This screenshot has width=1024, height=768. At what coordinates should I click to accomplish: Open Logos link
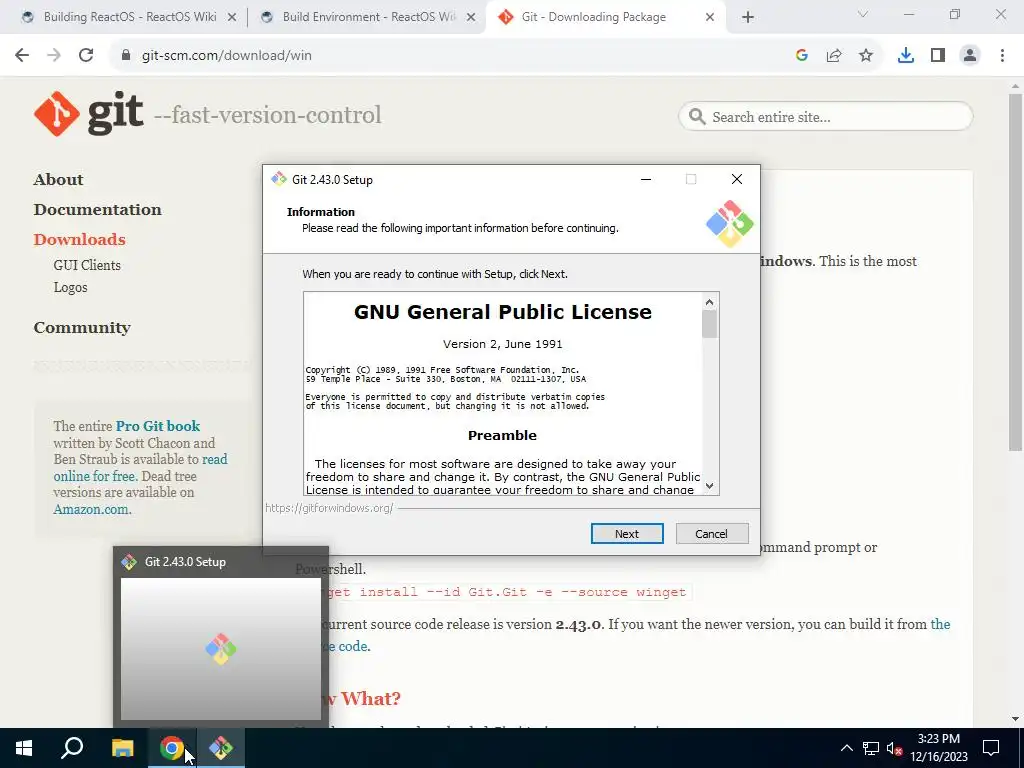coord(70,287)
